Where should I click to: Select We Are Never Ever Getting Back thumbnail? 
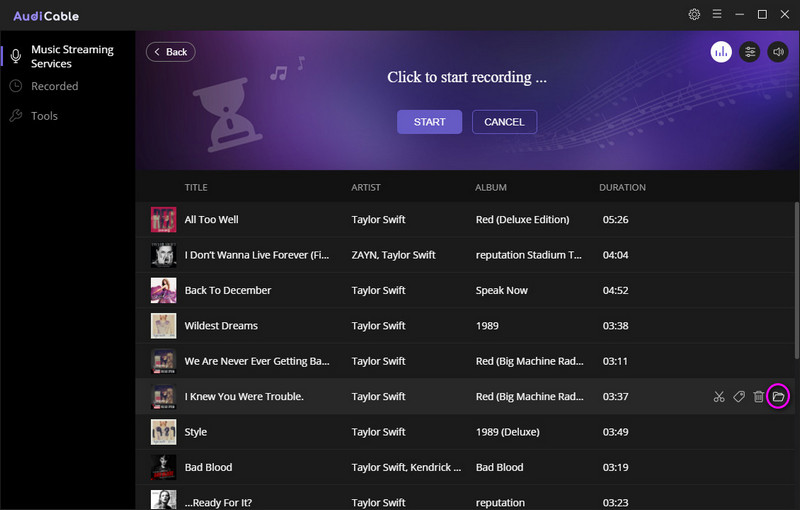(x=163, y=361)
